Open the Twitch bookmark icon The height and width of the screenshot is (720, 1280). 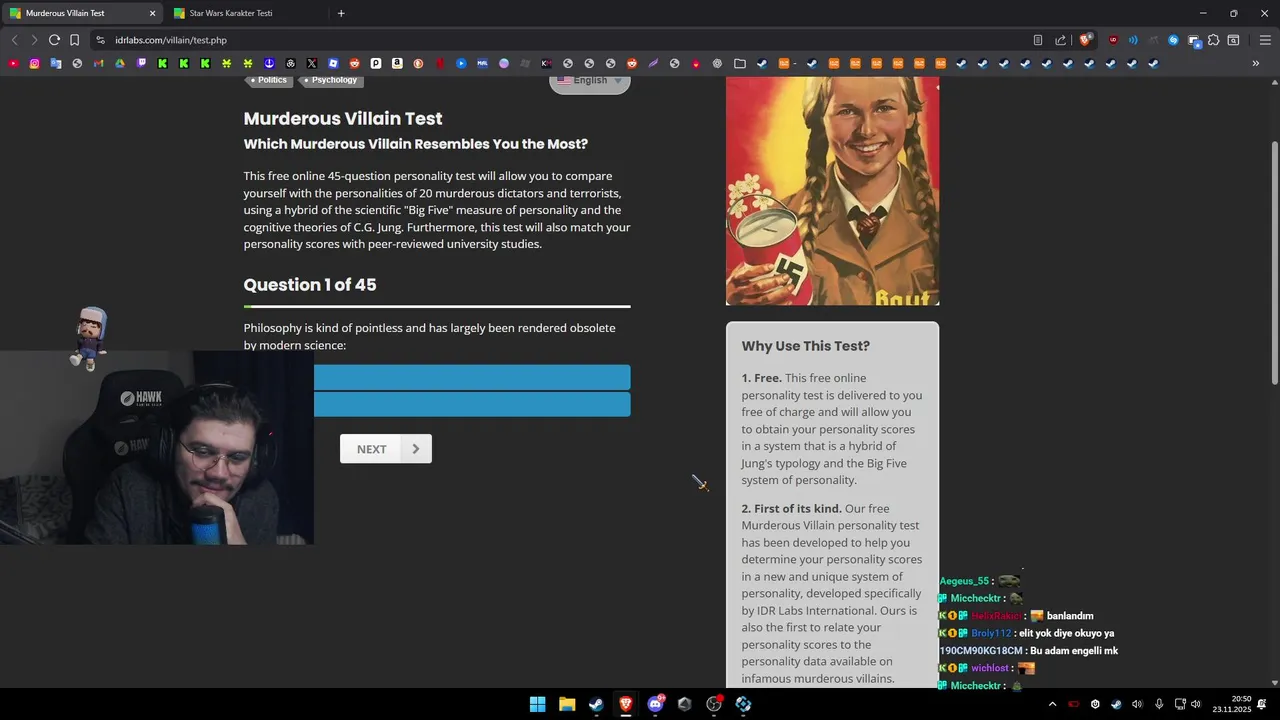point(141,63)
